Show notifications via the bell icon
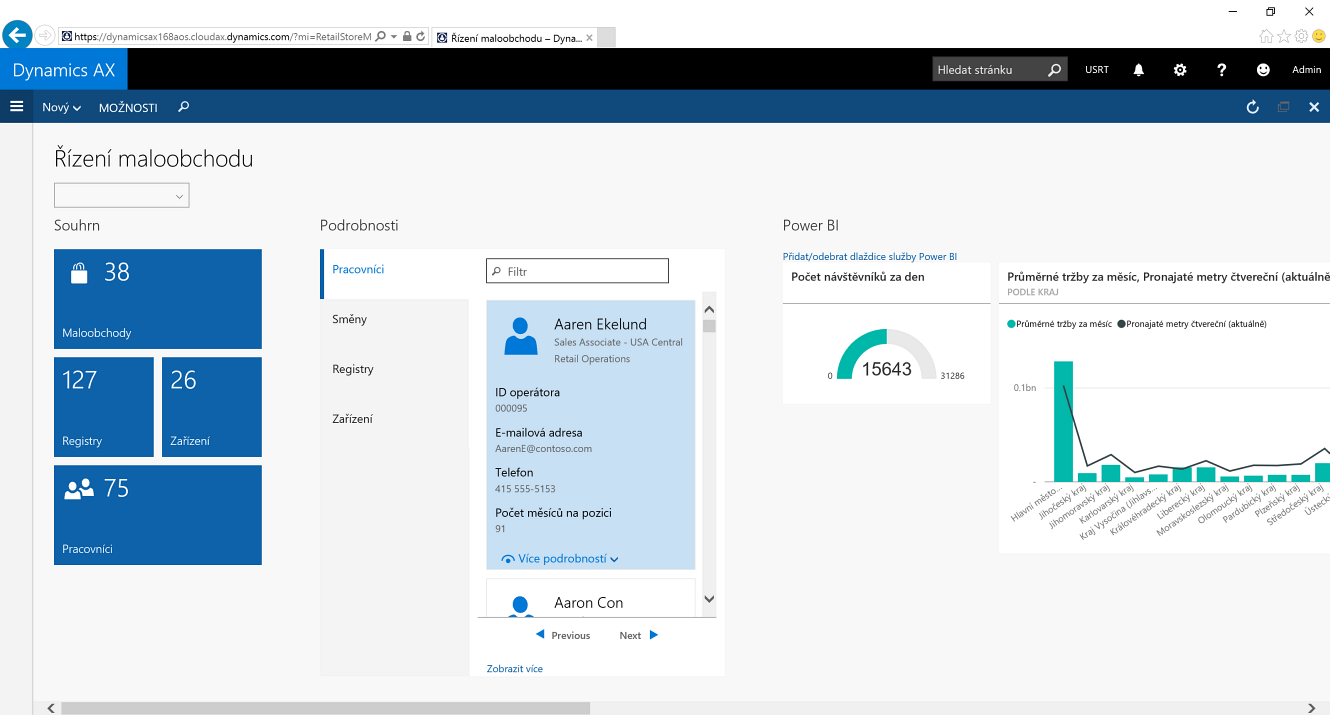Image resolution: width=1330 pixels, height=715 pixels. click(x=1138, y=70)
